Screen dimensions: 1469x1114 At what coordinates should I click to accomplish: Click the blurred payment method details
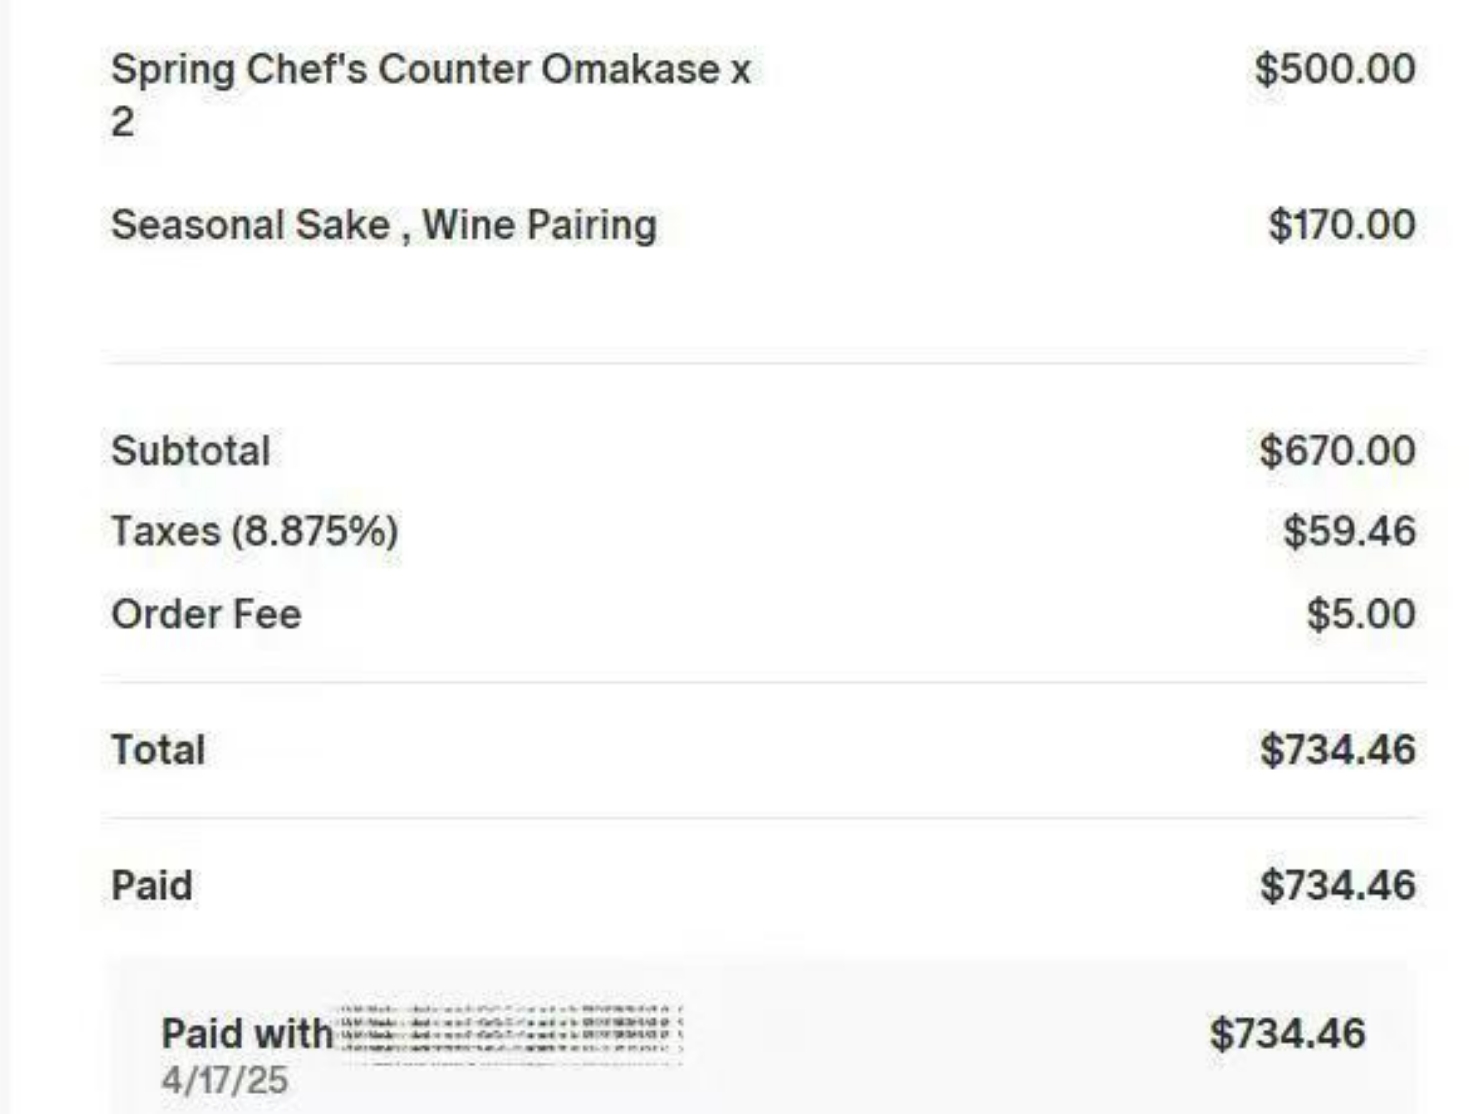(511, 1032)
